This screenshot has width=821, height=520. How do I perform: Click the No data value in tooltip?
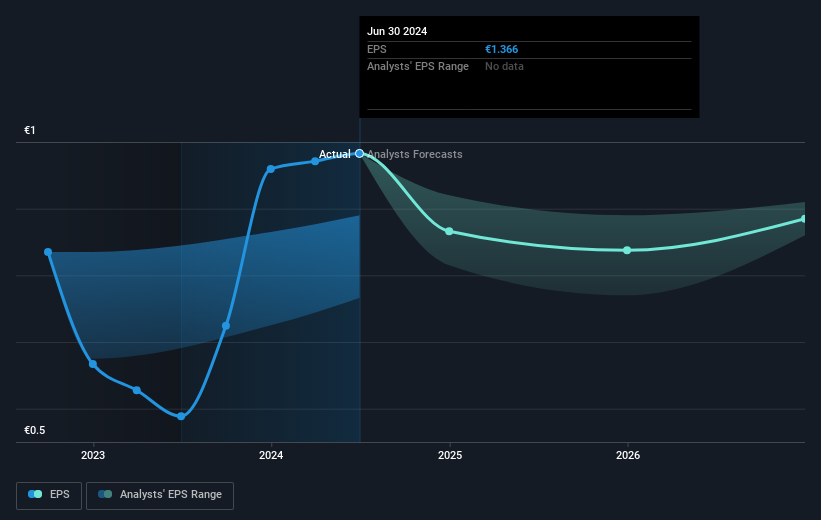pyautogui.click(x=504, y=67)
